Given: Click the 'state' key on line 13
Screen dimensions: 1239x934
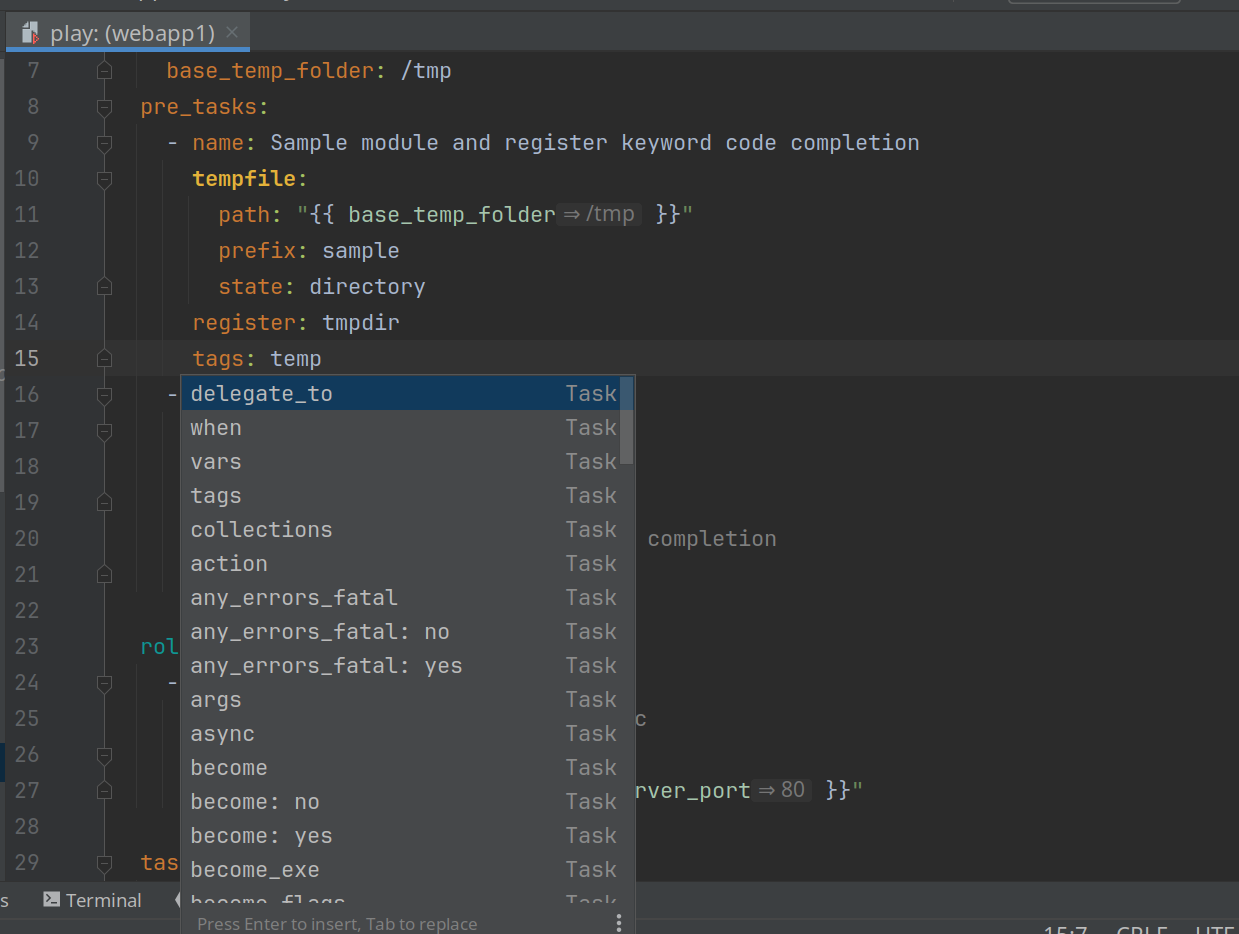Looking at the screenshot, I should click(x=251, y=287).
